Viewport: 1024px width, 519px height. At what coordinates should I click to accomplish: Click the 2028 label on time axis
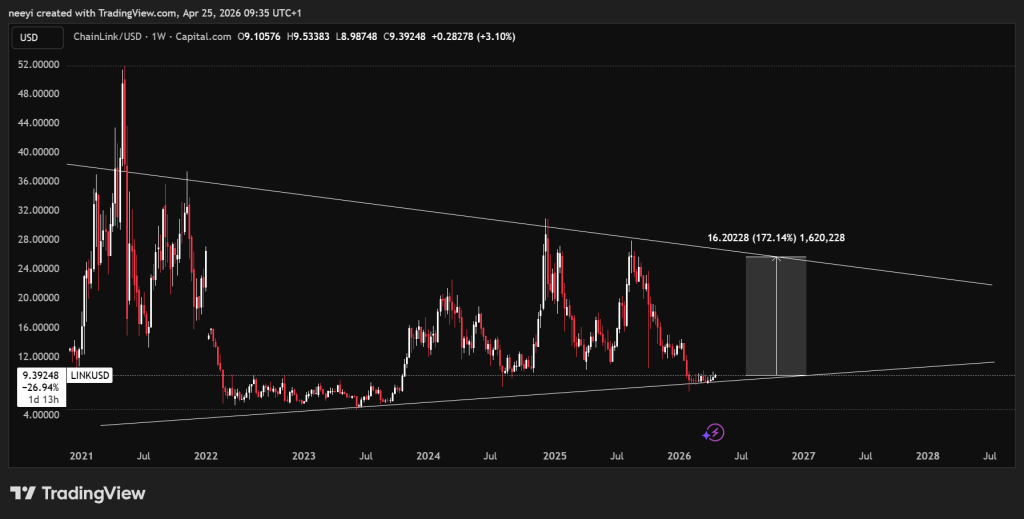[x=927, y=456]
